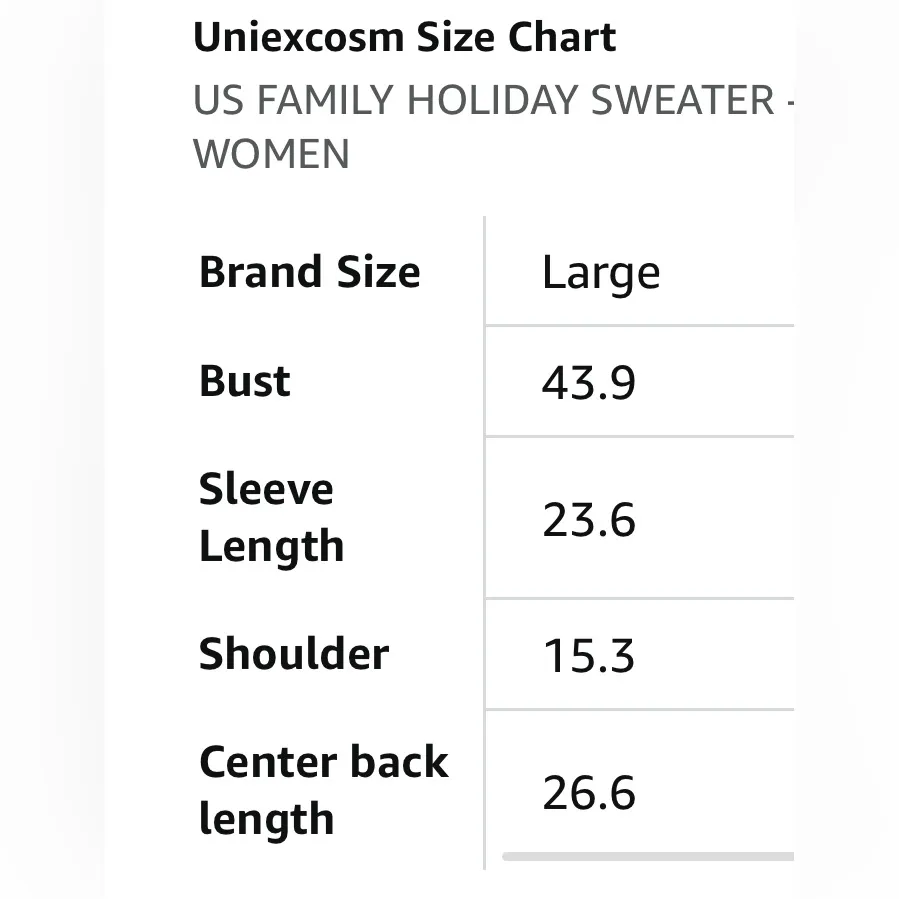899x899 pixels.
Task: Select the 23.6 sleeve length value
Action: point(589,520)
